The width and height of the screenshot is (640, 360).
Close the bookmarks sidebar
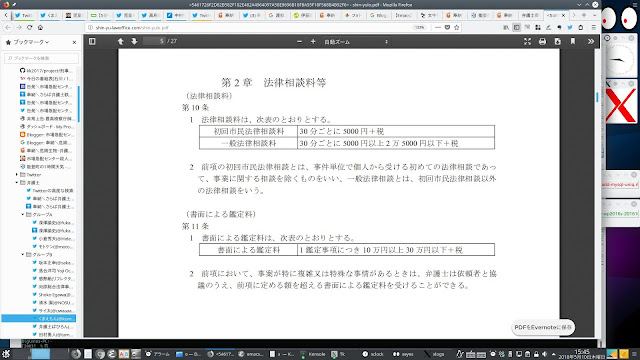(74, 42)
